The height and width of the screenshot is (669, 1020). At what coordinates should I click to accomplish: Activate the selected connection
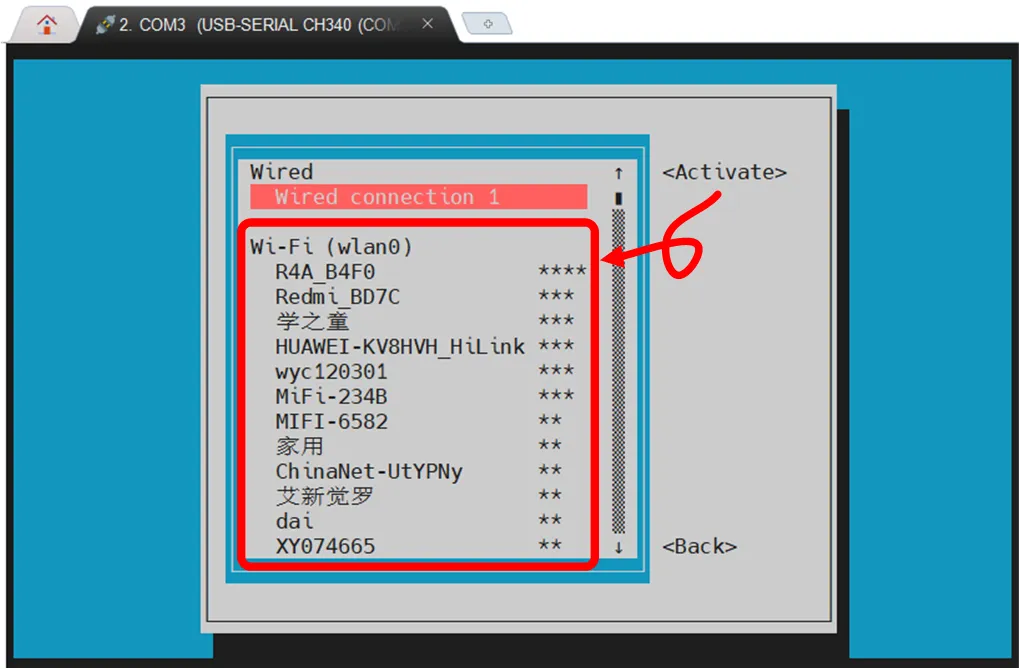[x=725, y=172]
